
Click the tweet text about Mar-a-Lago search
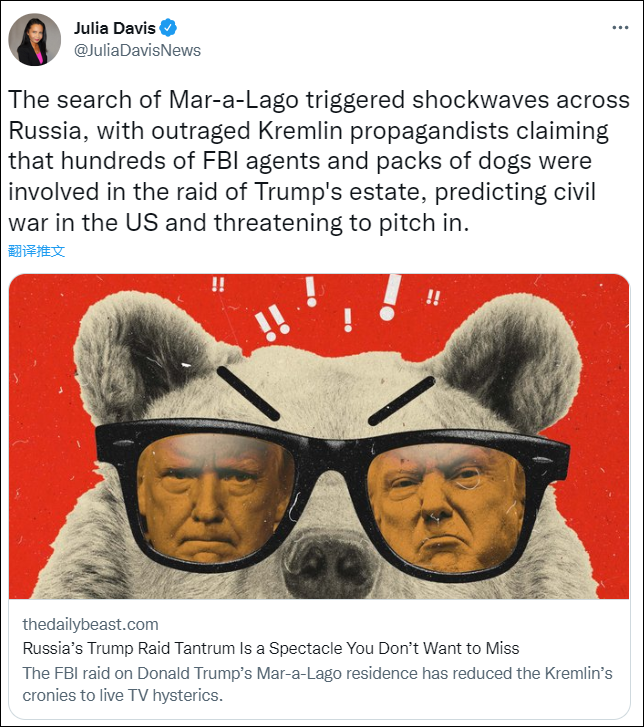coord(319,161)
